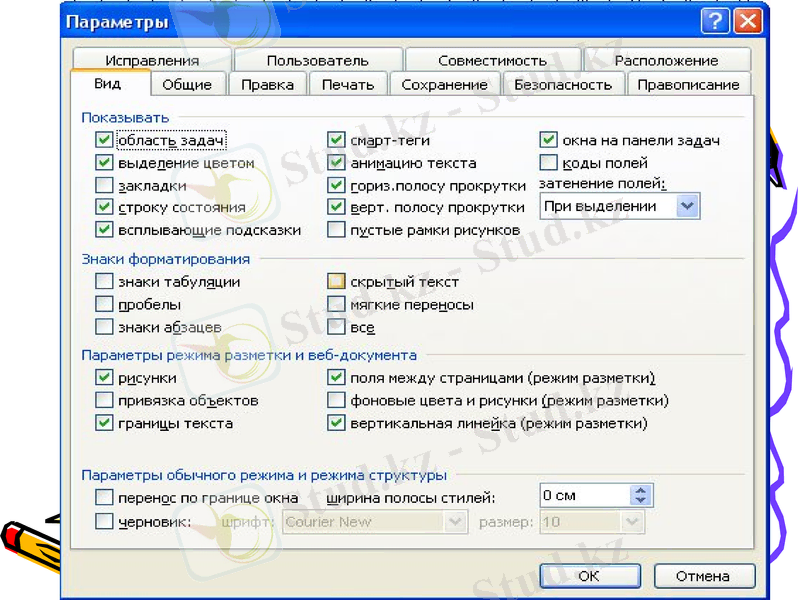Enable 'перенос по границе окна' option

coord(104,497)
